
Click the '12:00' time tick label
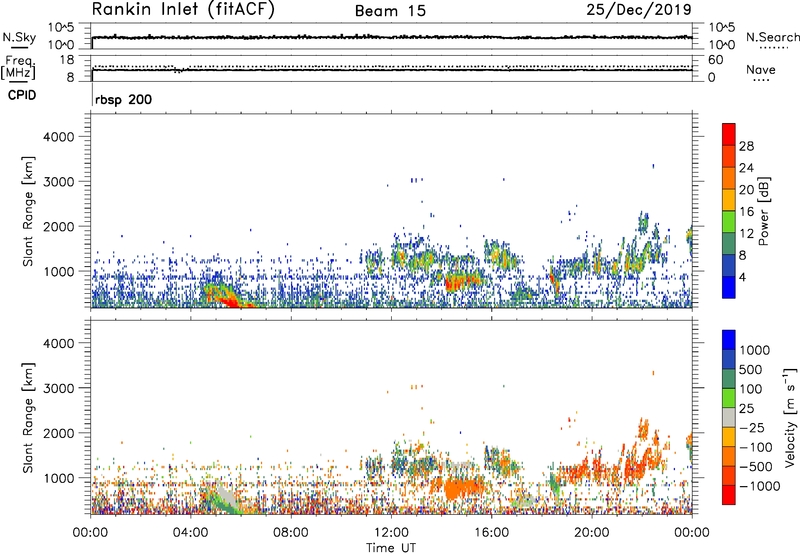391,533
